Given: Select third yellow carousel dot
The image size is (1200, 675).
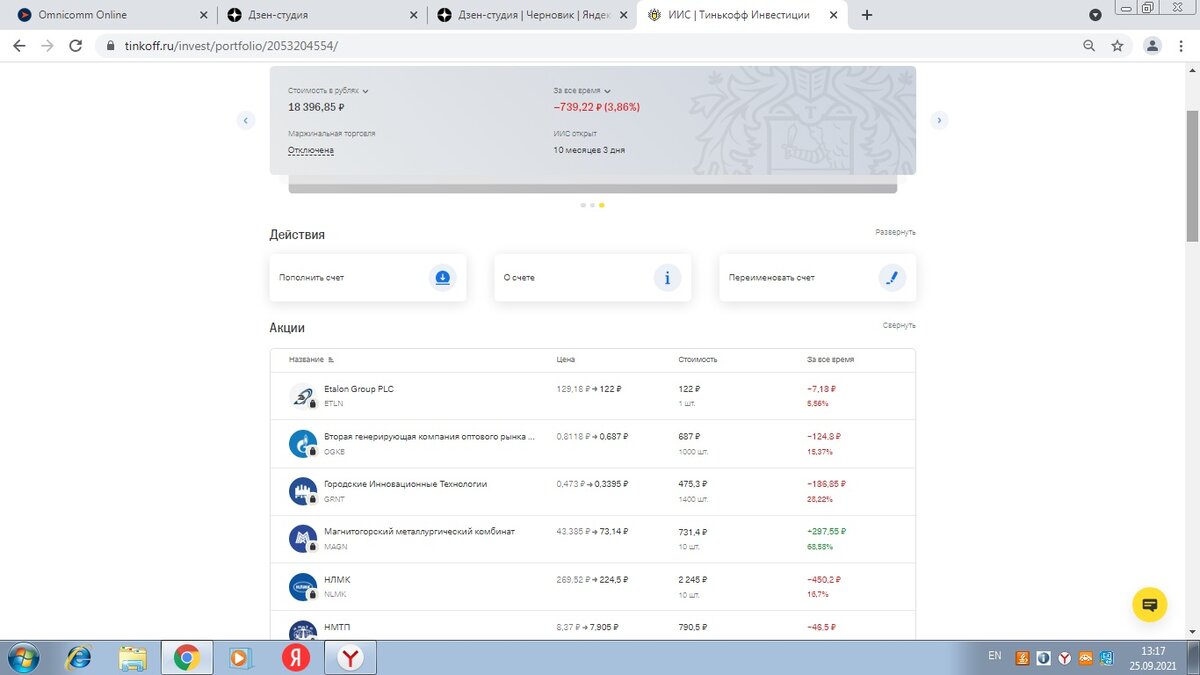Looking at the screenshot, I should click(x=601, y=205).
